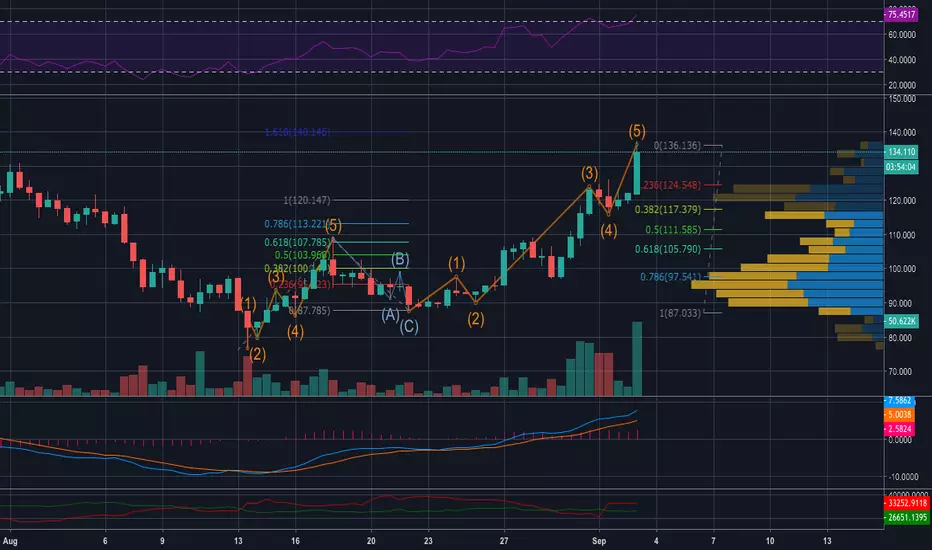Screen dimensions: 932x550
Task: Click the (C) corrective wave label
Action: click(408, 326)
